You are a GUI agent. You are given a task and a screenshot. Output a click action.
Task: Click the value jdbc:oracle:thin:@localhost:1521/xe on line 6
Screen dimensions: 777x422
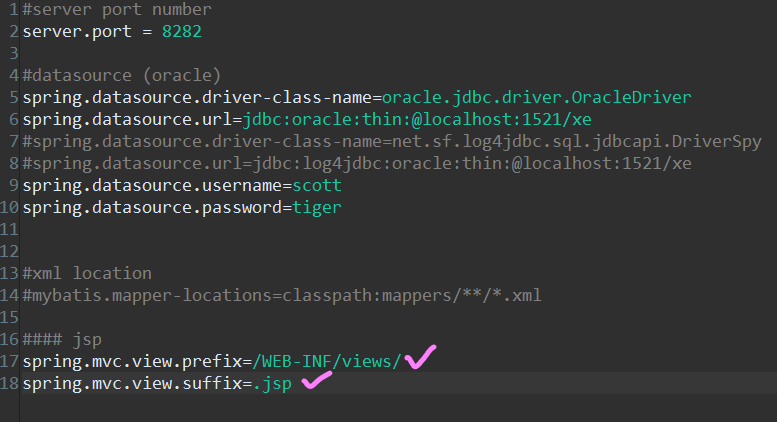tap(417, 119)
